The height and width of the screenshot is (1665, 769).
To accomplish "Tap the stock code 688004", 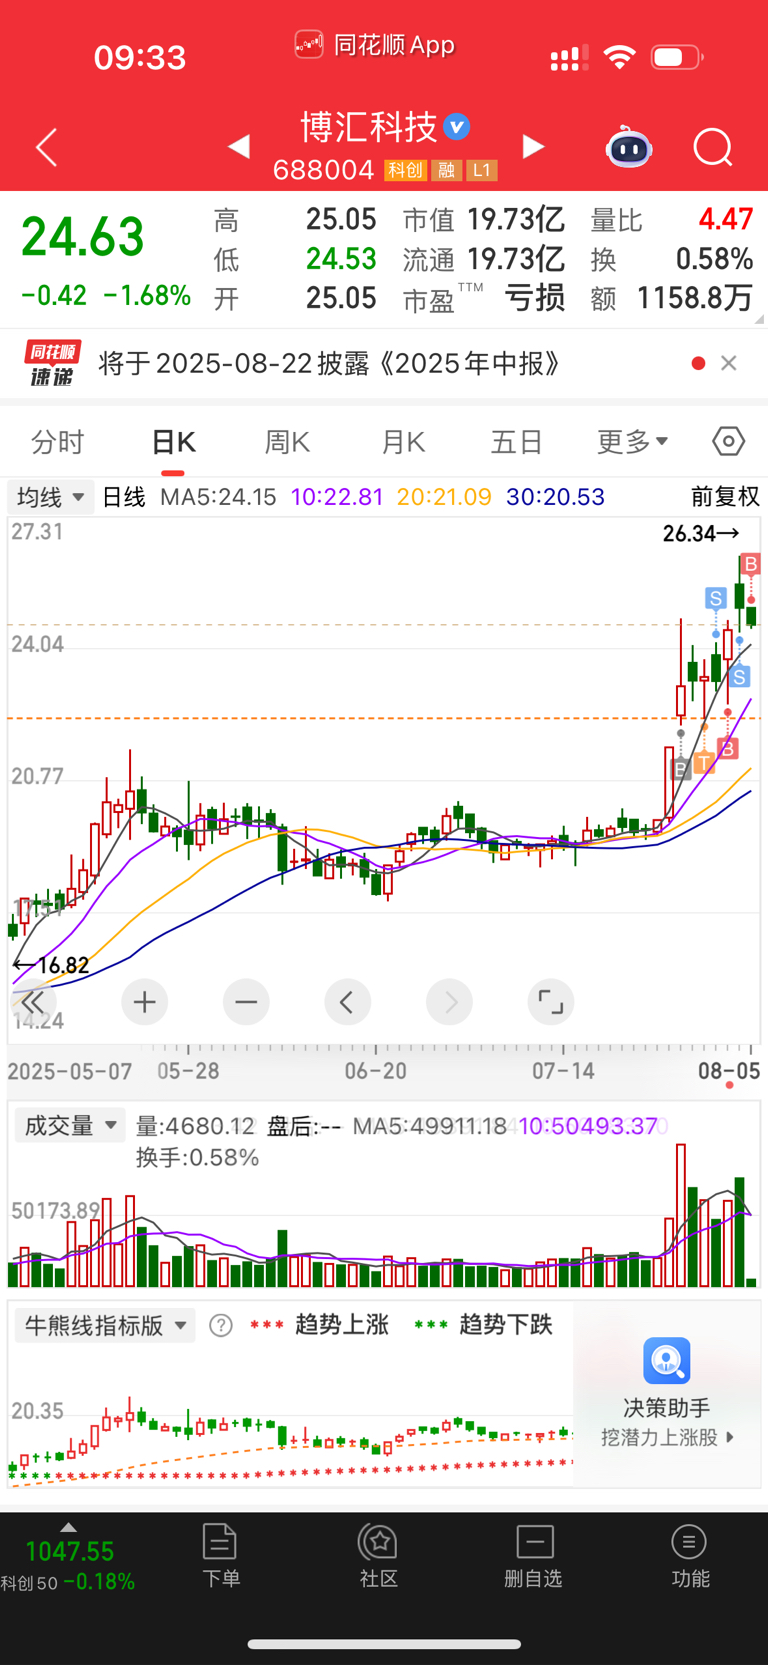I will tap(324, 170).
